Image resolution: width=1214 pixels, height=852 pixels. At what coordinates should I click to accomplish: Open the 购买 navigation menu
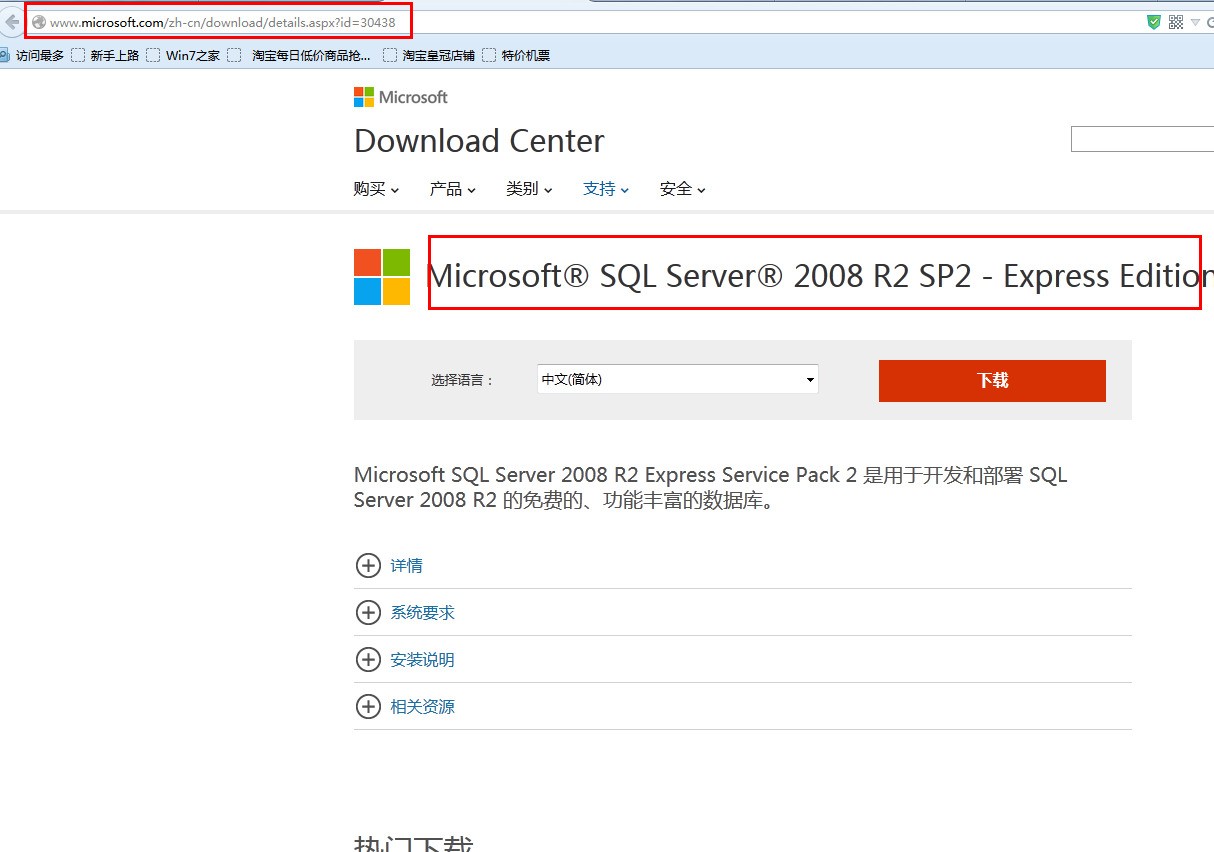pos(376,189)
